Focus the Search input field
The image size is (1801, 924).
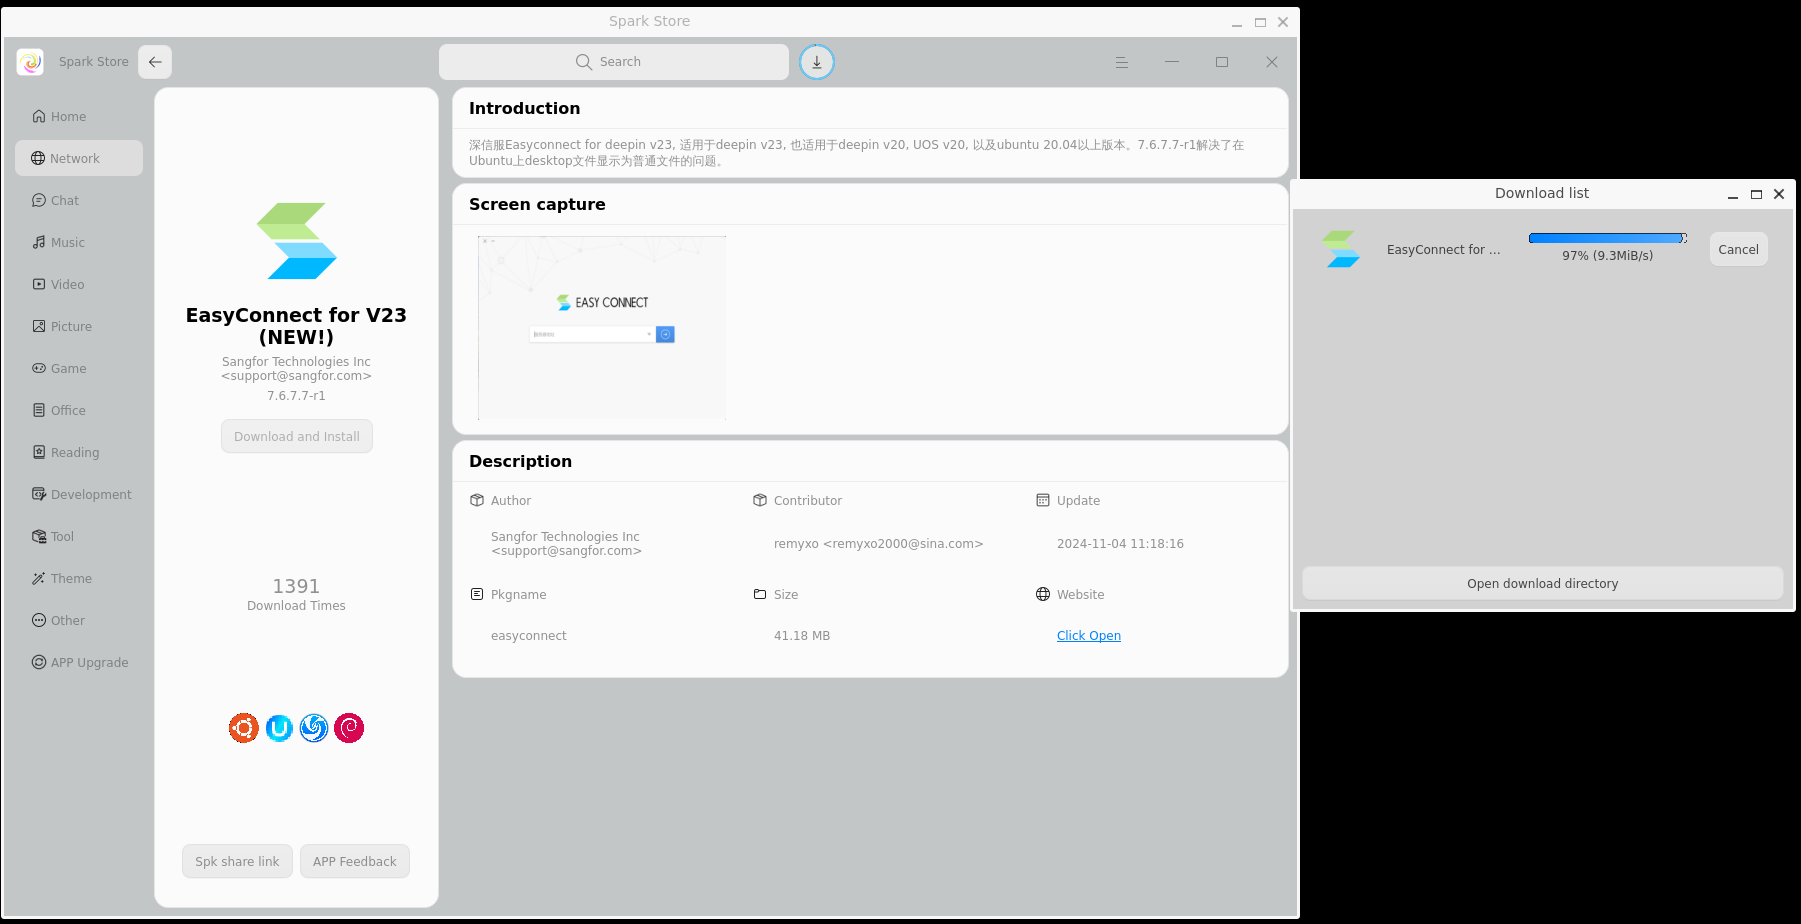(x=614, y=62)
